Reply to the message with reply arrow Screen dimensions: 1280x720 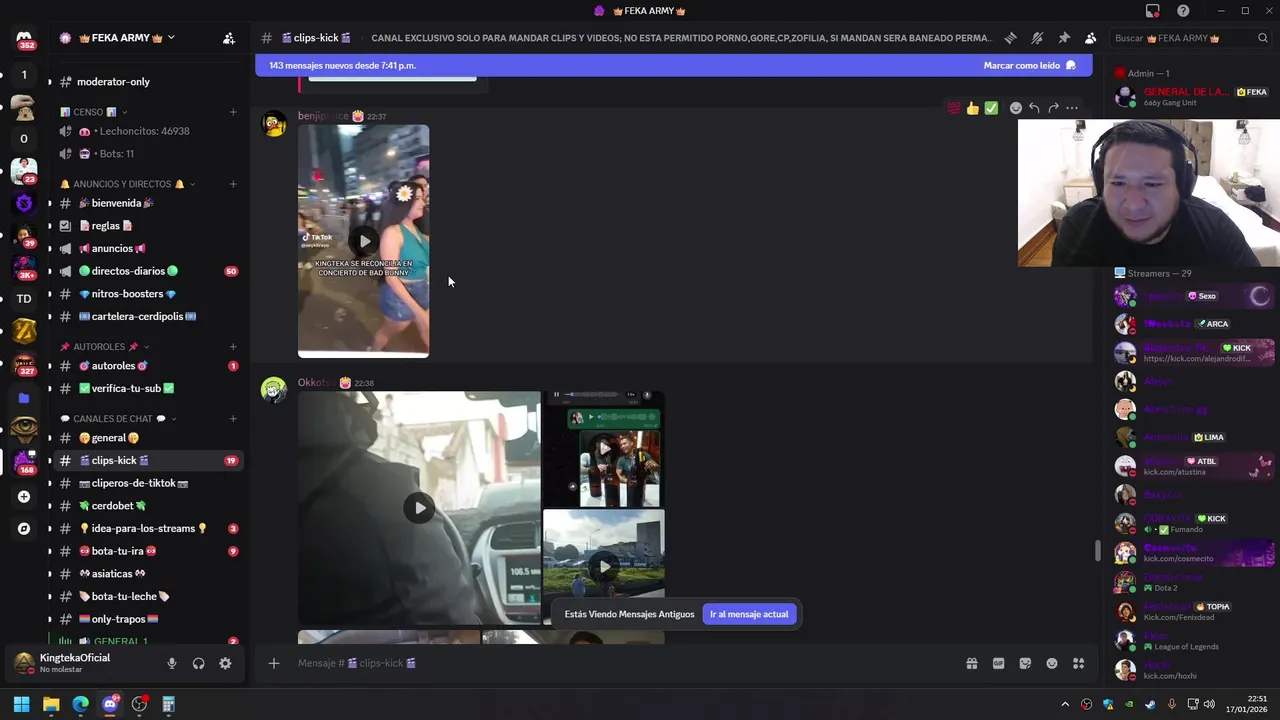coord(1034,108)
